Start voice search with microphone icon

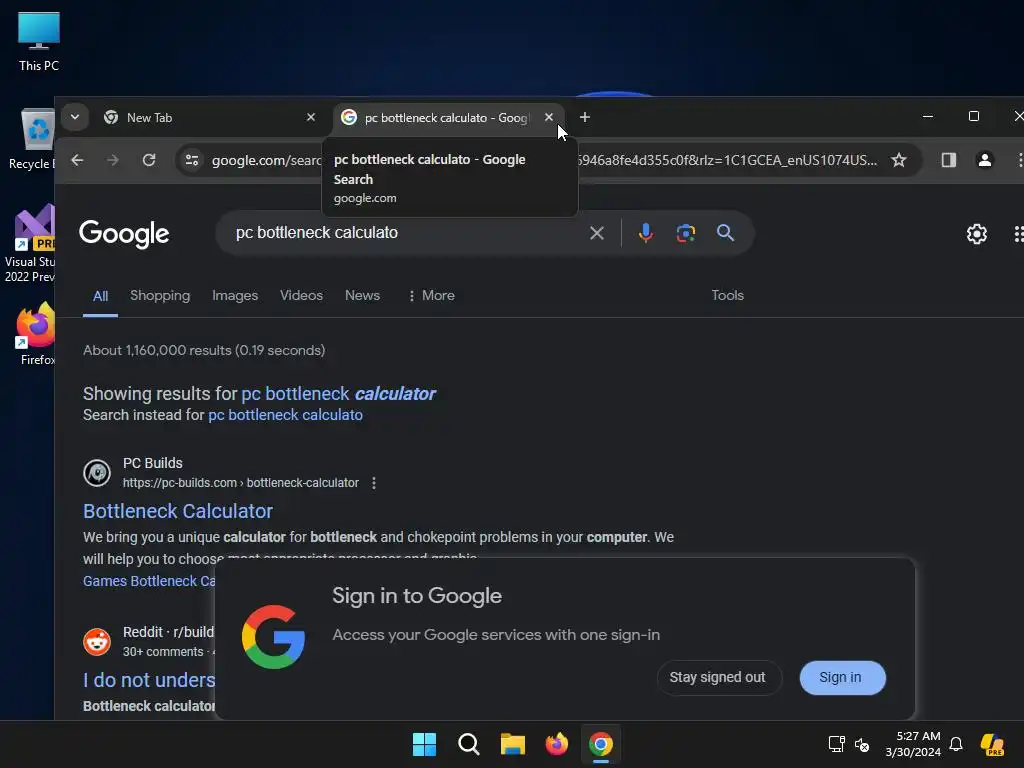click(x=645, y=233)
